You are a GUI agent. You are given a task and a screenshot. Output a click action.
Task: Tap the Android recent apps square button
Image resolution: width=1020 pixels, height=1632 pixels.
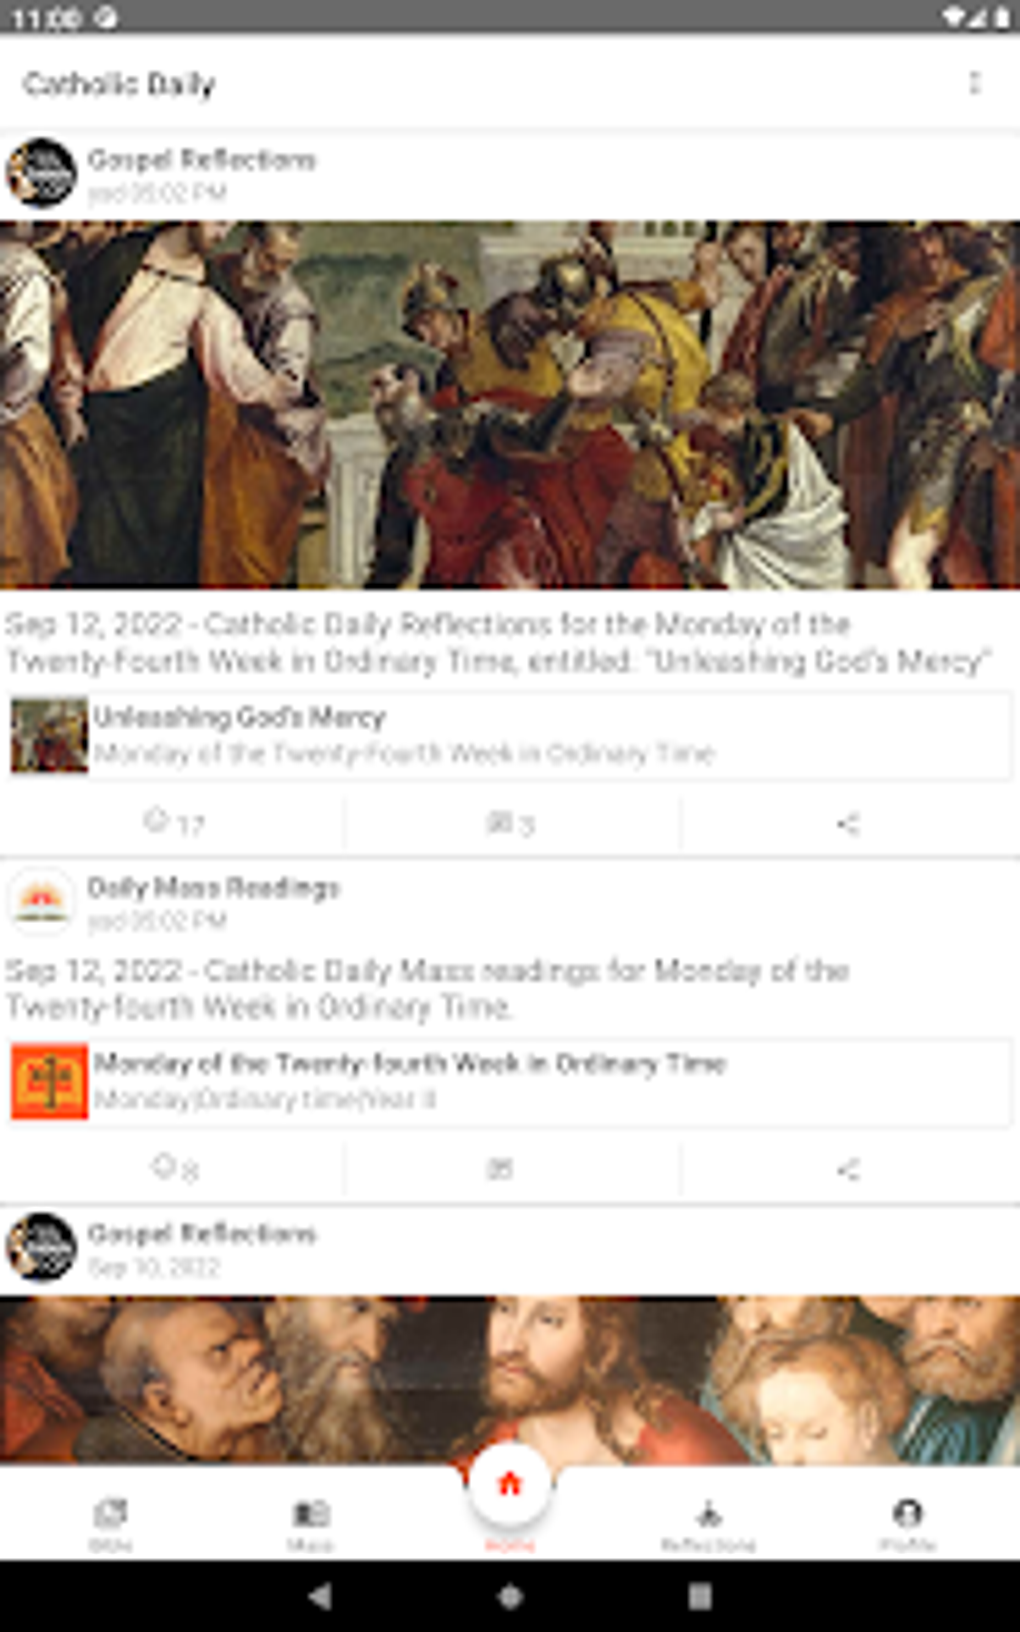pos(700,1596)
